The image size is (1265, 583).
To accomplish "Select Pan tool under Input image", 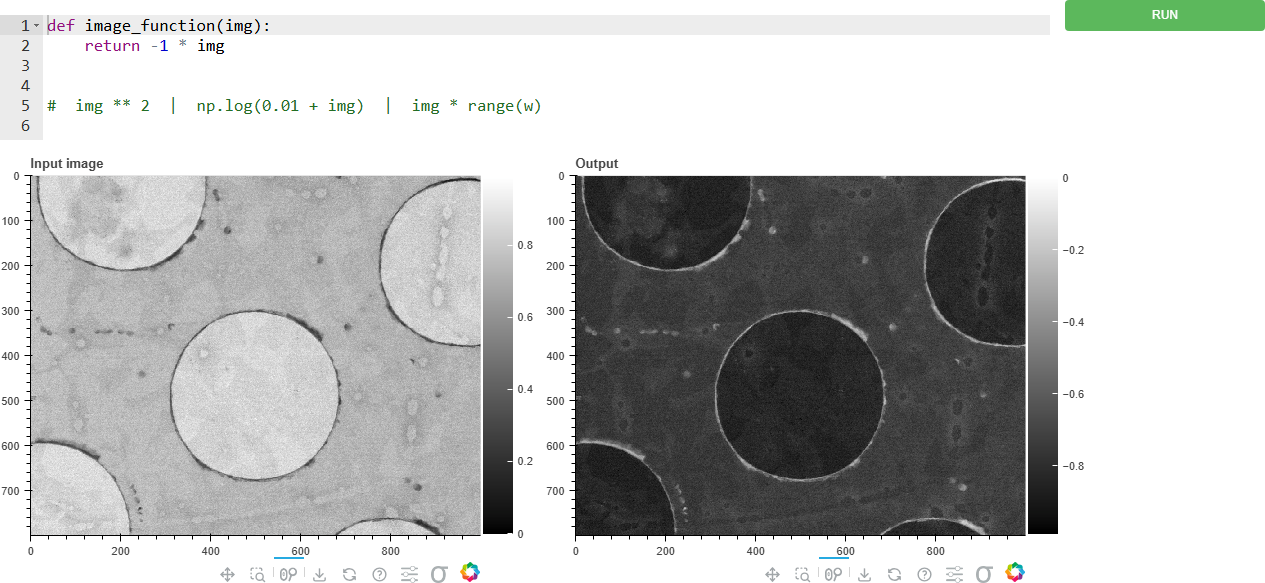I will pos(227,574).
